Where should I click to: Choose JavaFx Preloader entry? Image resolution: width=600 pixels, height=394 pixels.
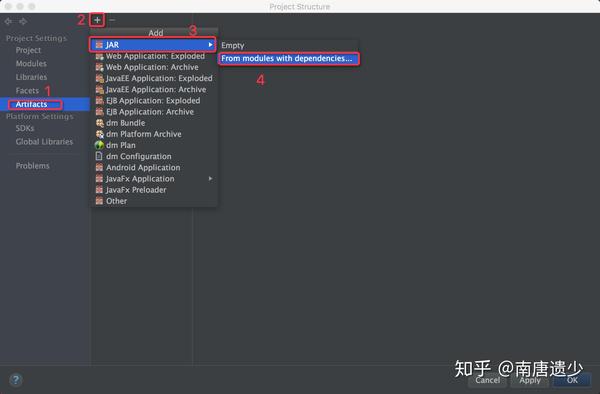[x=154, y=189]
